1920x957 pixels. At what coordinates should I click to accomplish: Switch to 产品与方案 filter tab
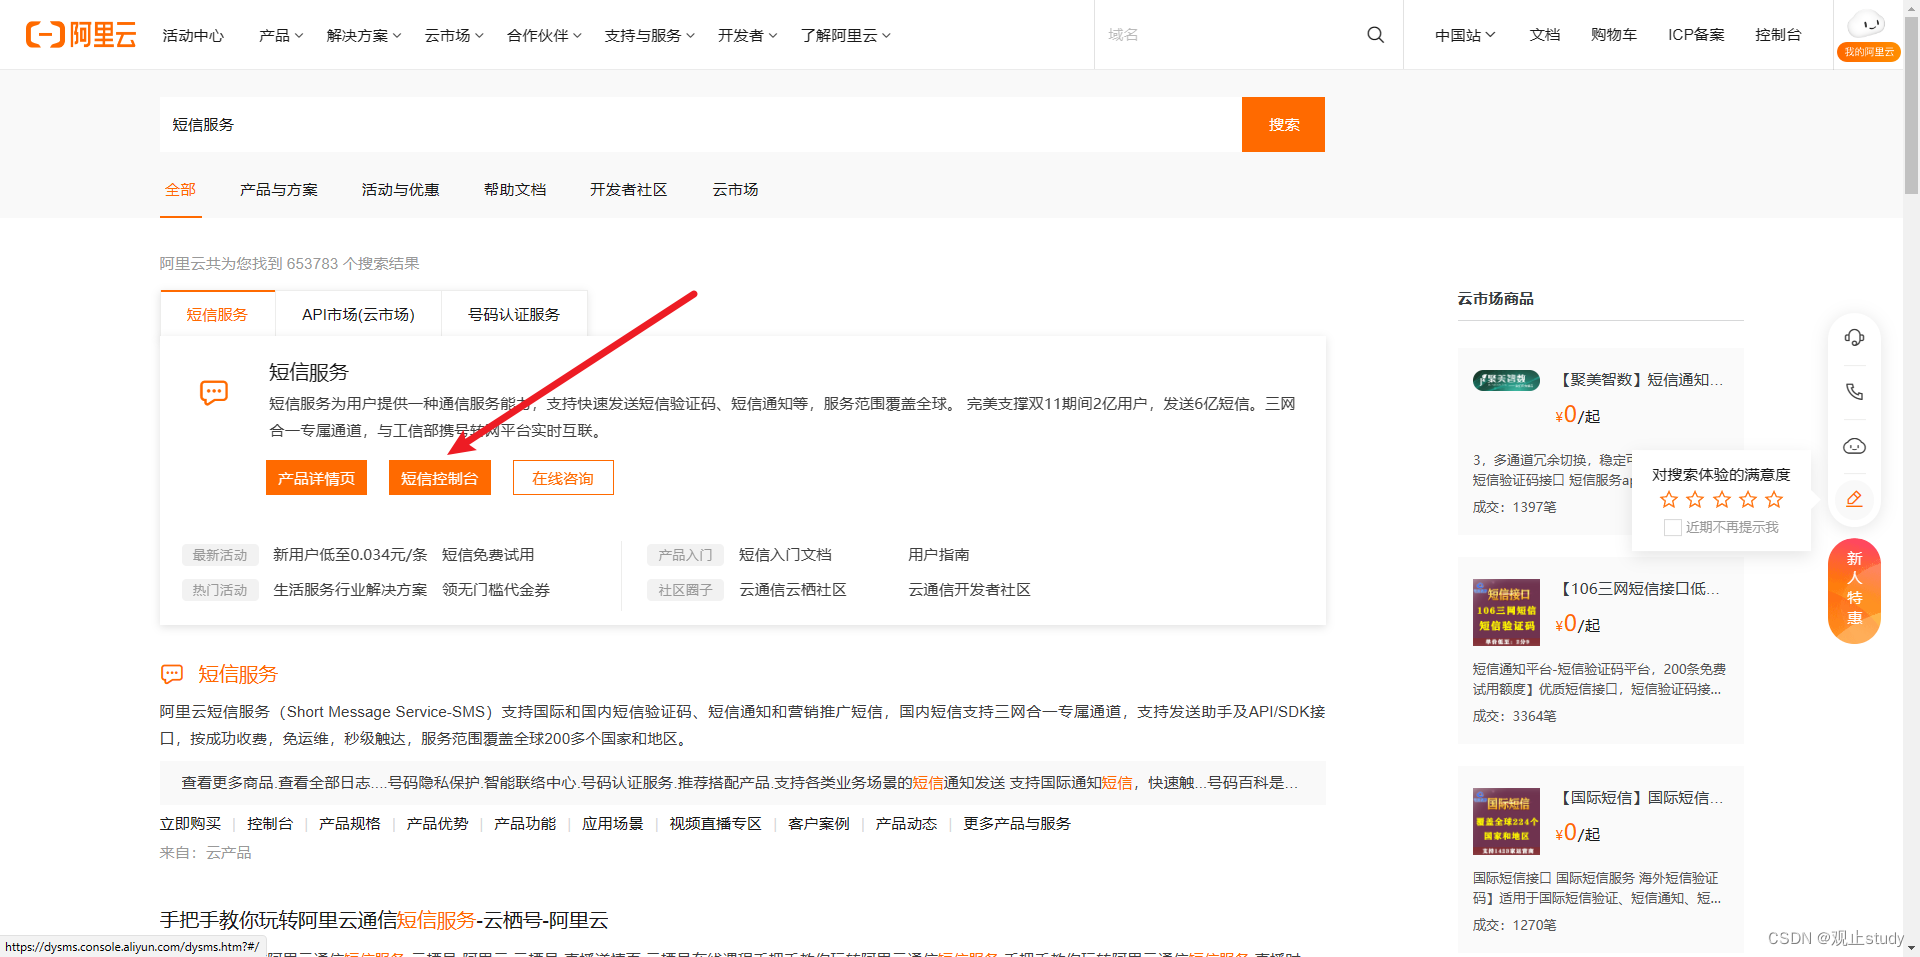coord(279,189)
